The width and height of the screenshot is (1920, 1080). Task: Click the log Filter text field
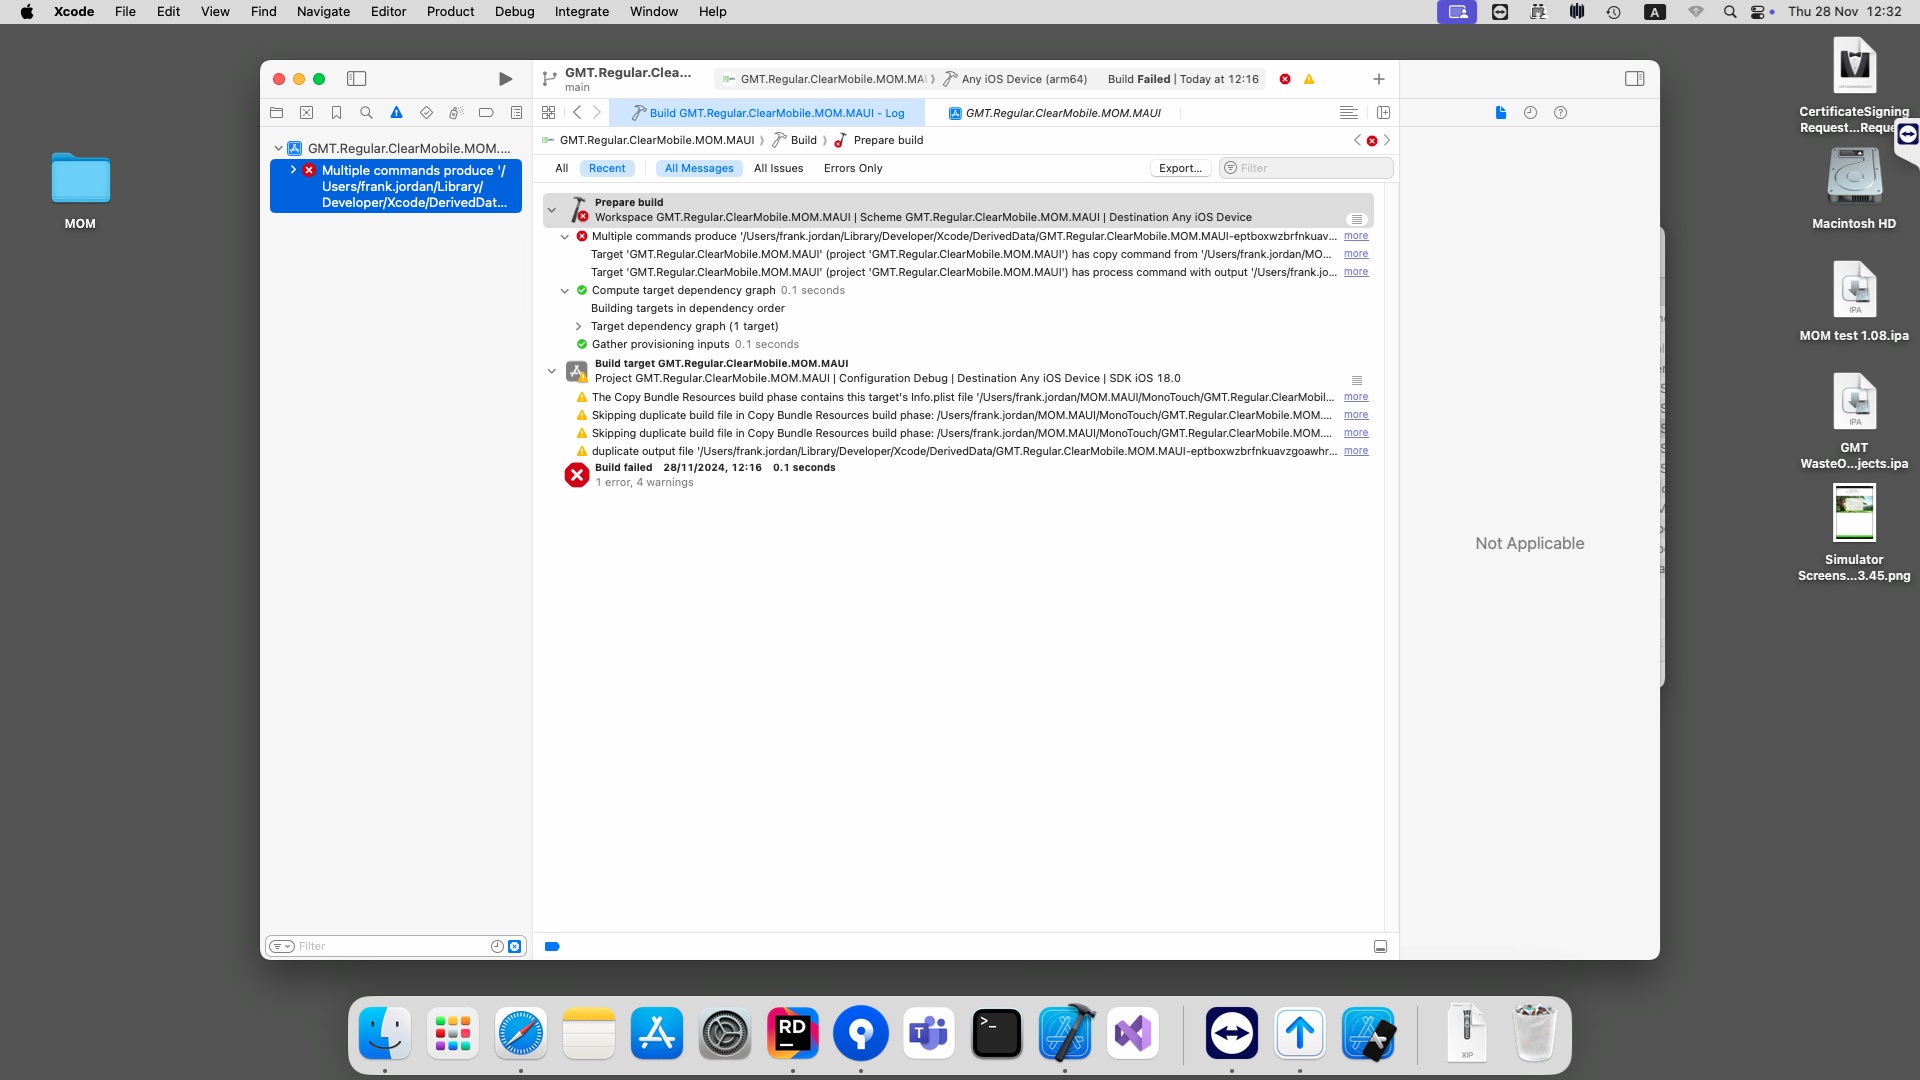click(1310, 168)
